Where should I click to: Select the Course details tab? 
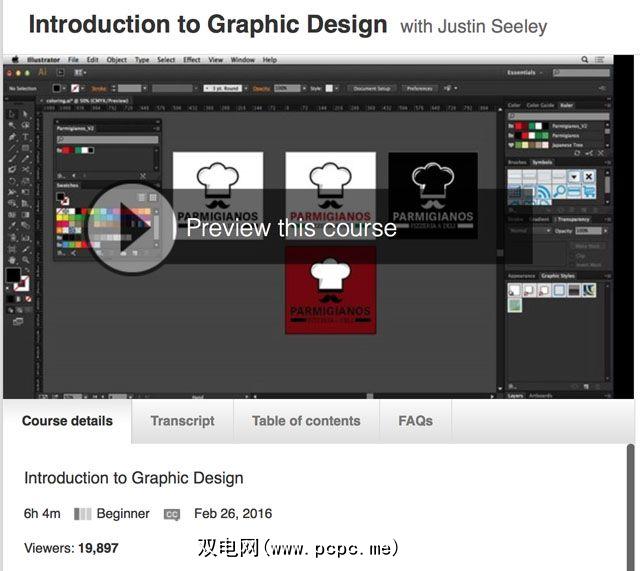(67, 421)
